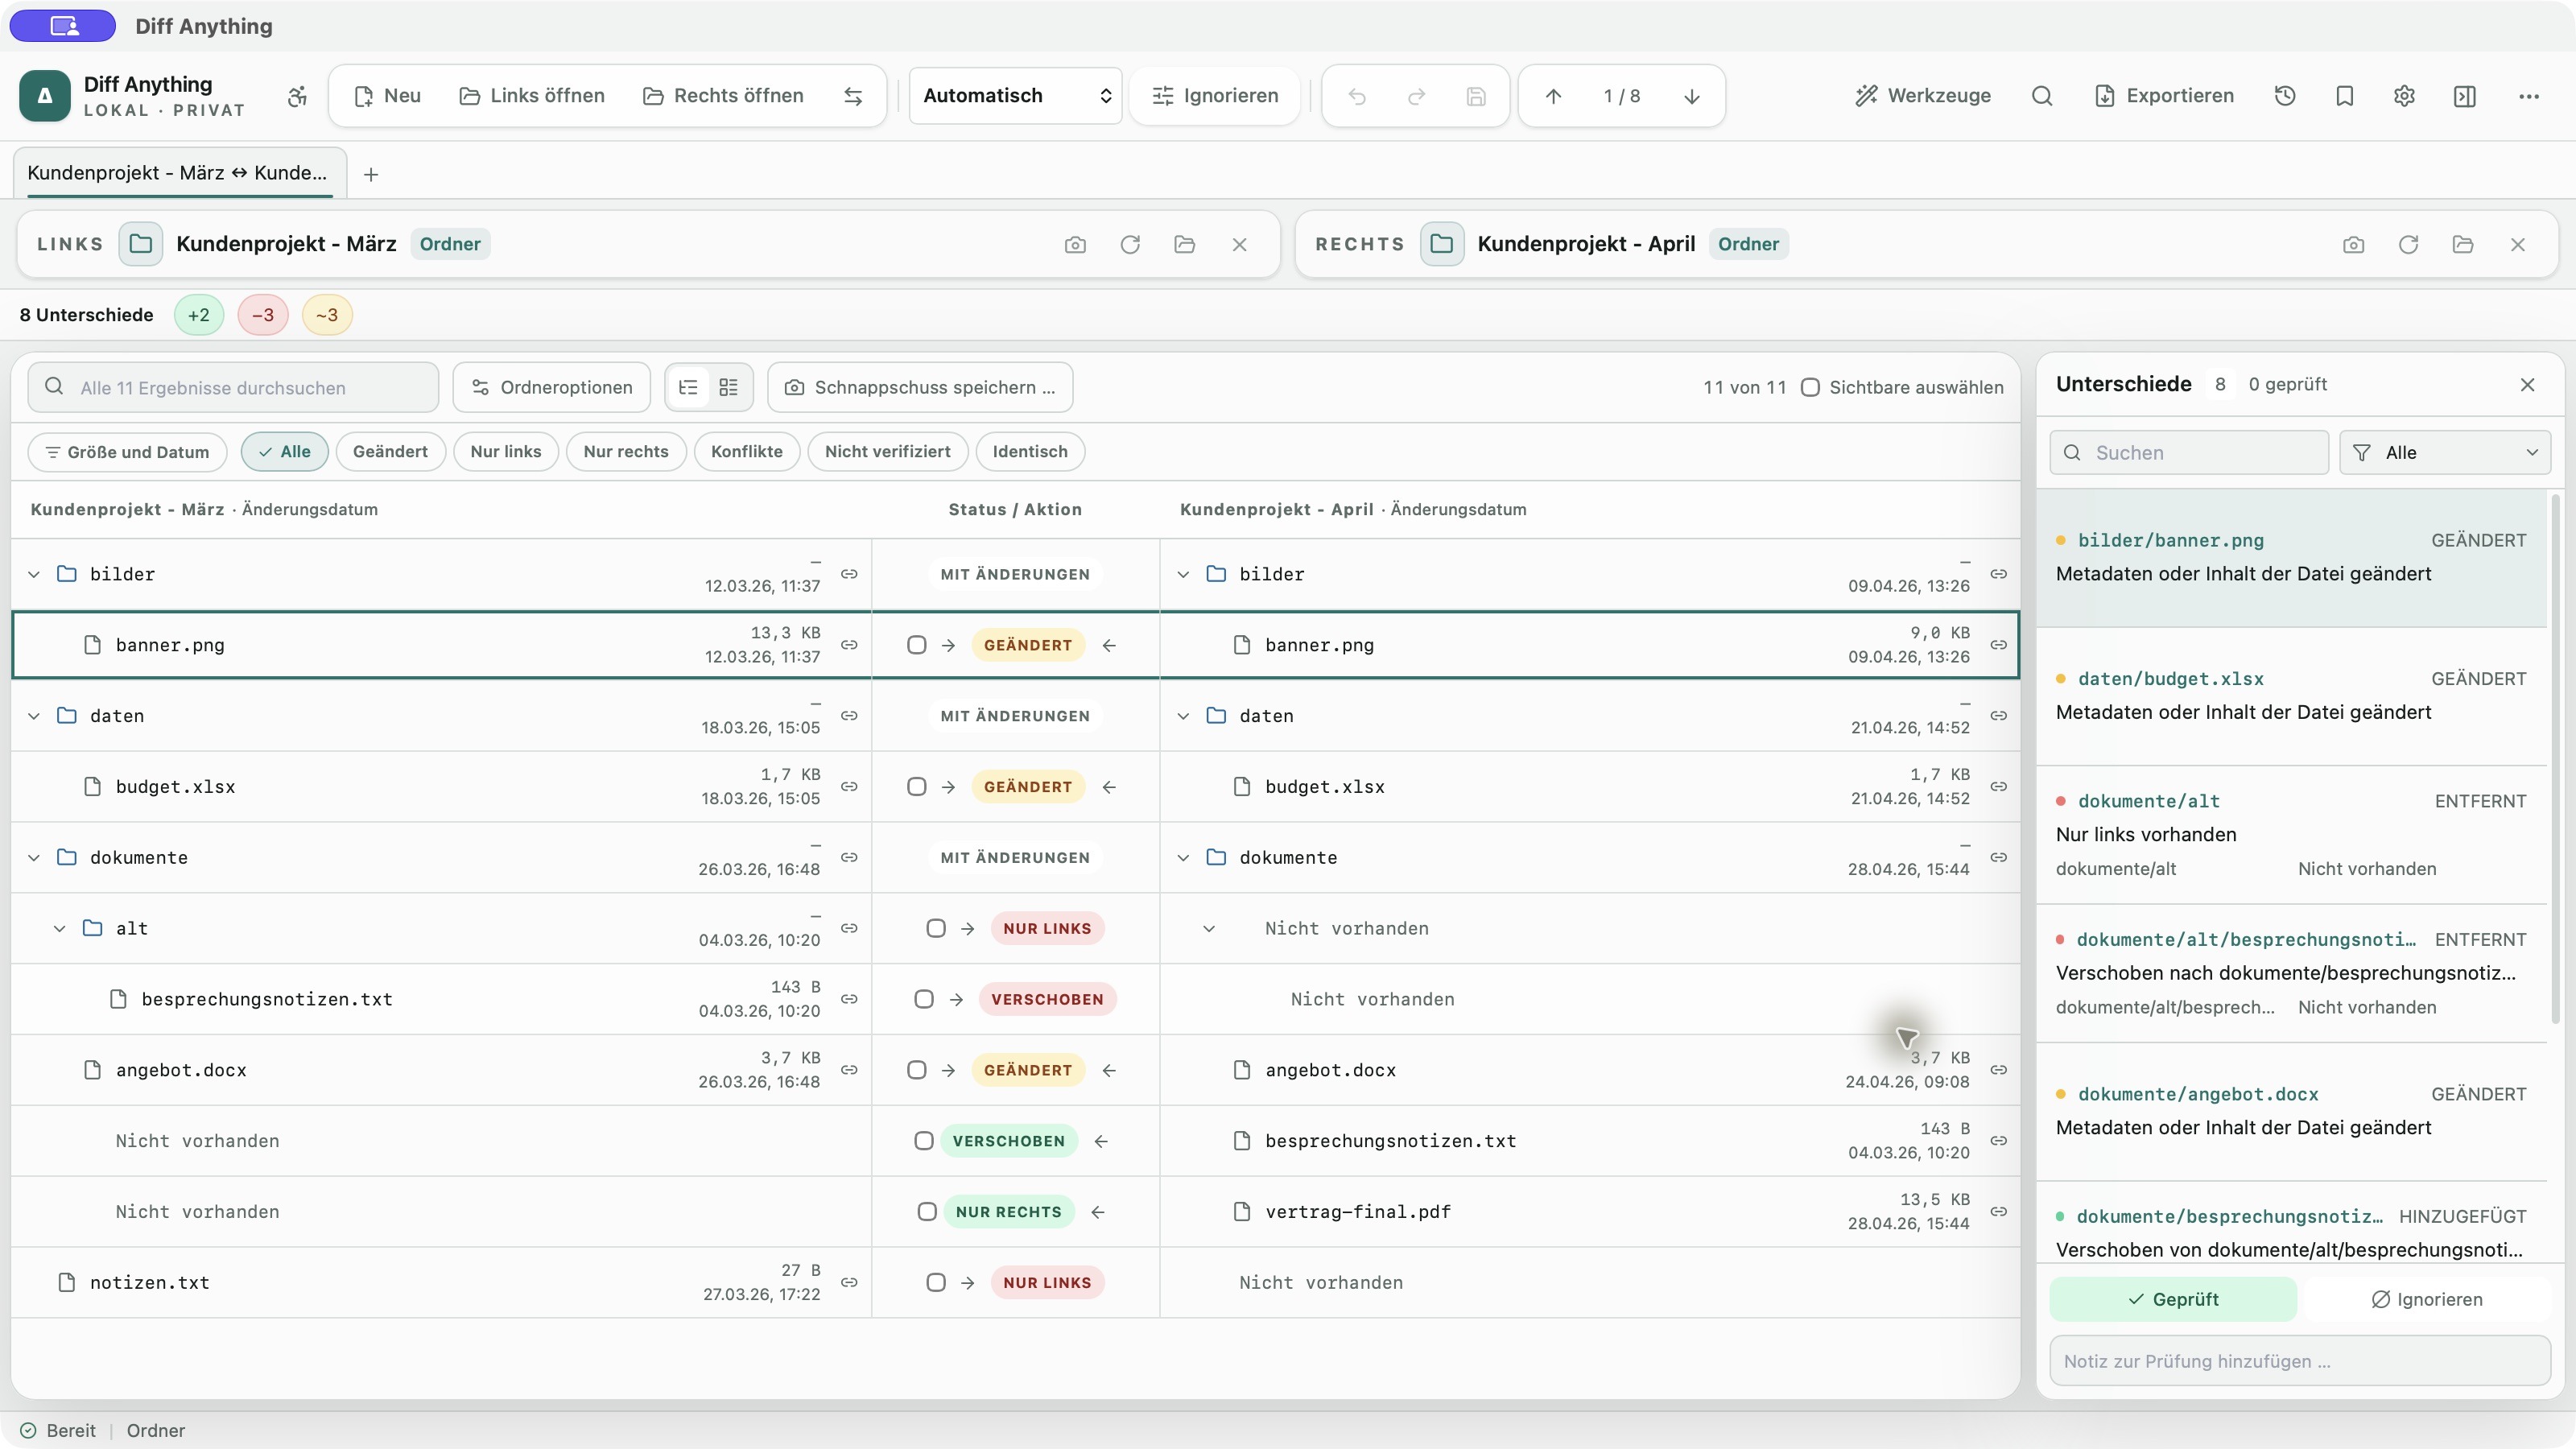The height and width of the screenshot is (1449, 2576).
Task: Click the save disk icon
Action: [1476, 96]
